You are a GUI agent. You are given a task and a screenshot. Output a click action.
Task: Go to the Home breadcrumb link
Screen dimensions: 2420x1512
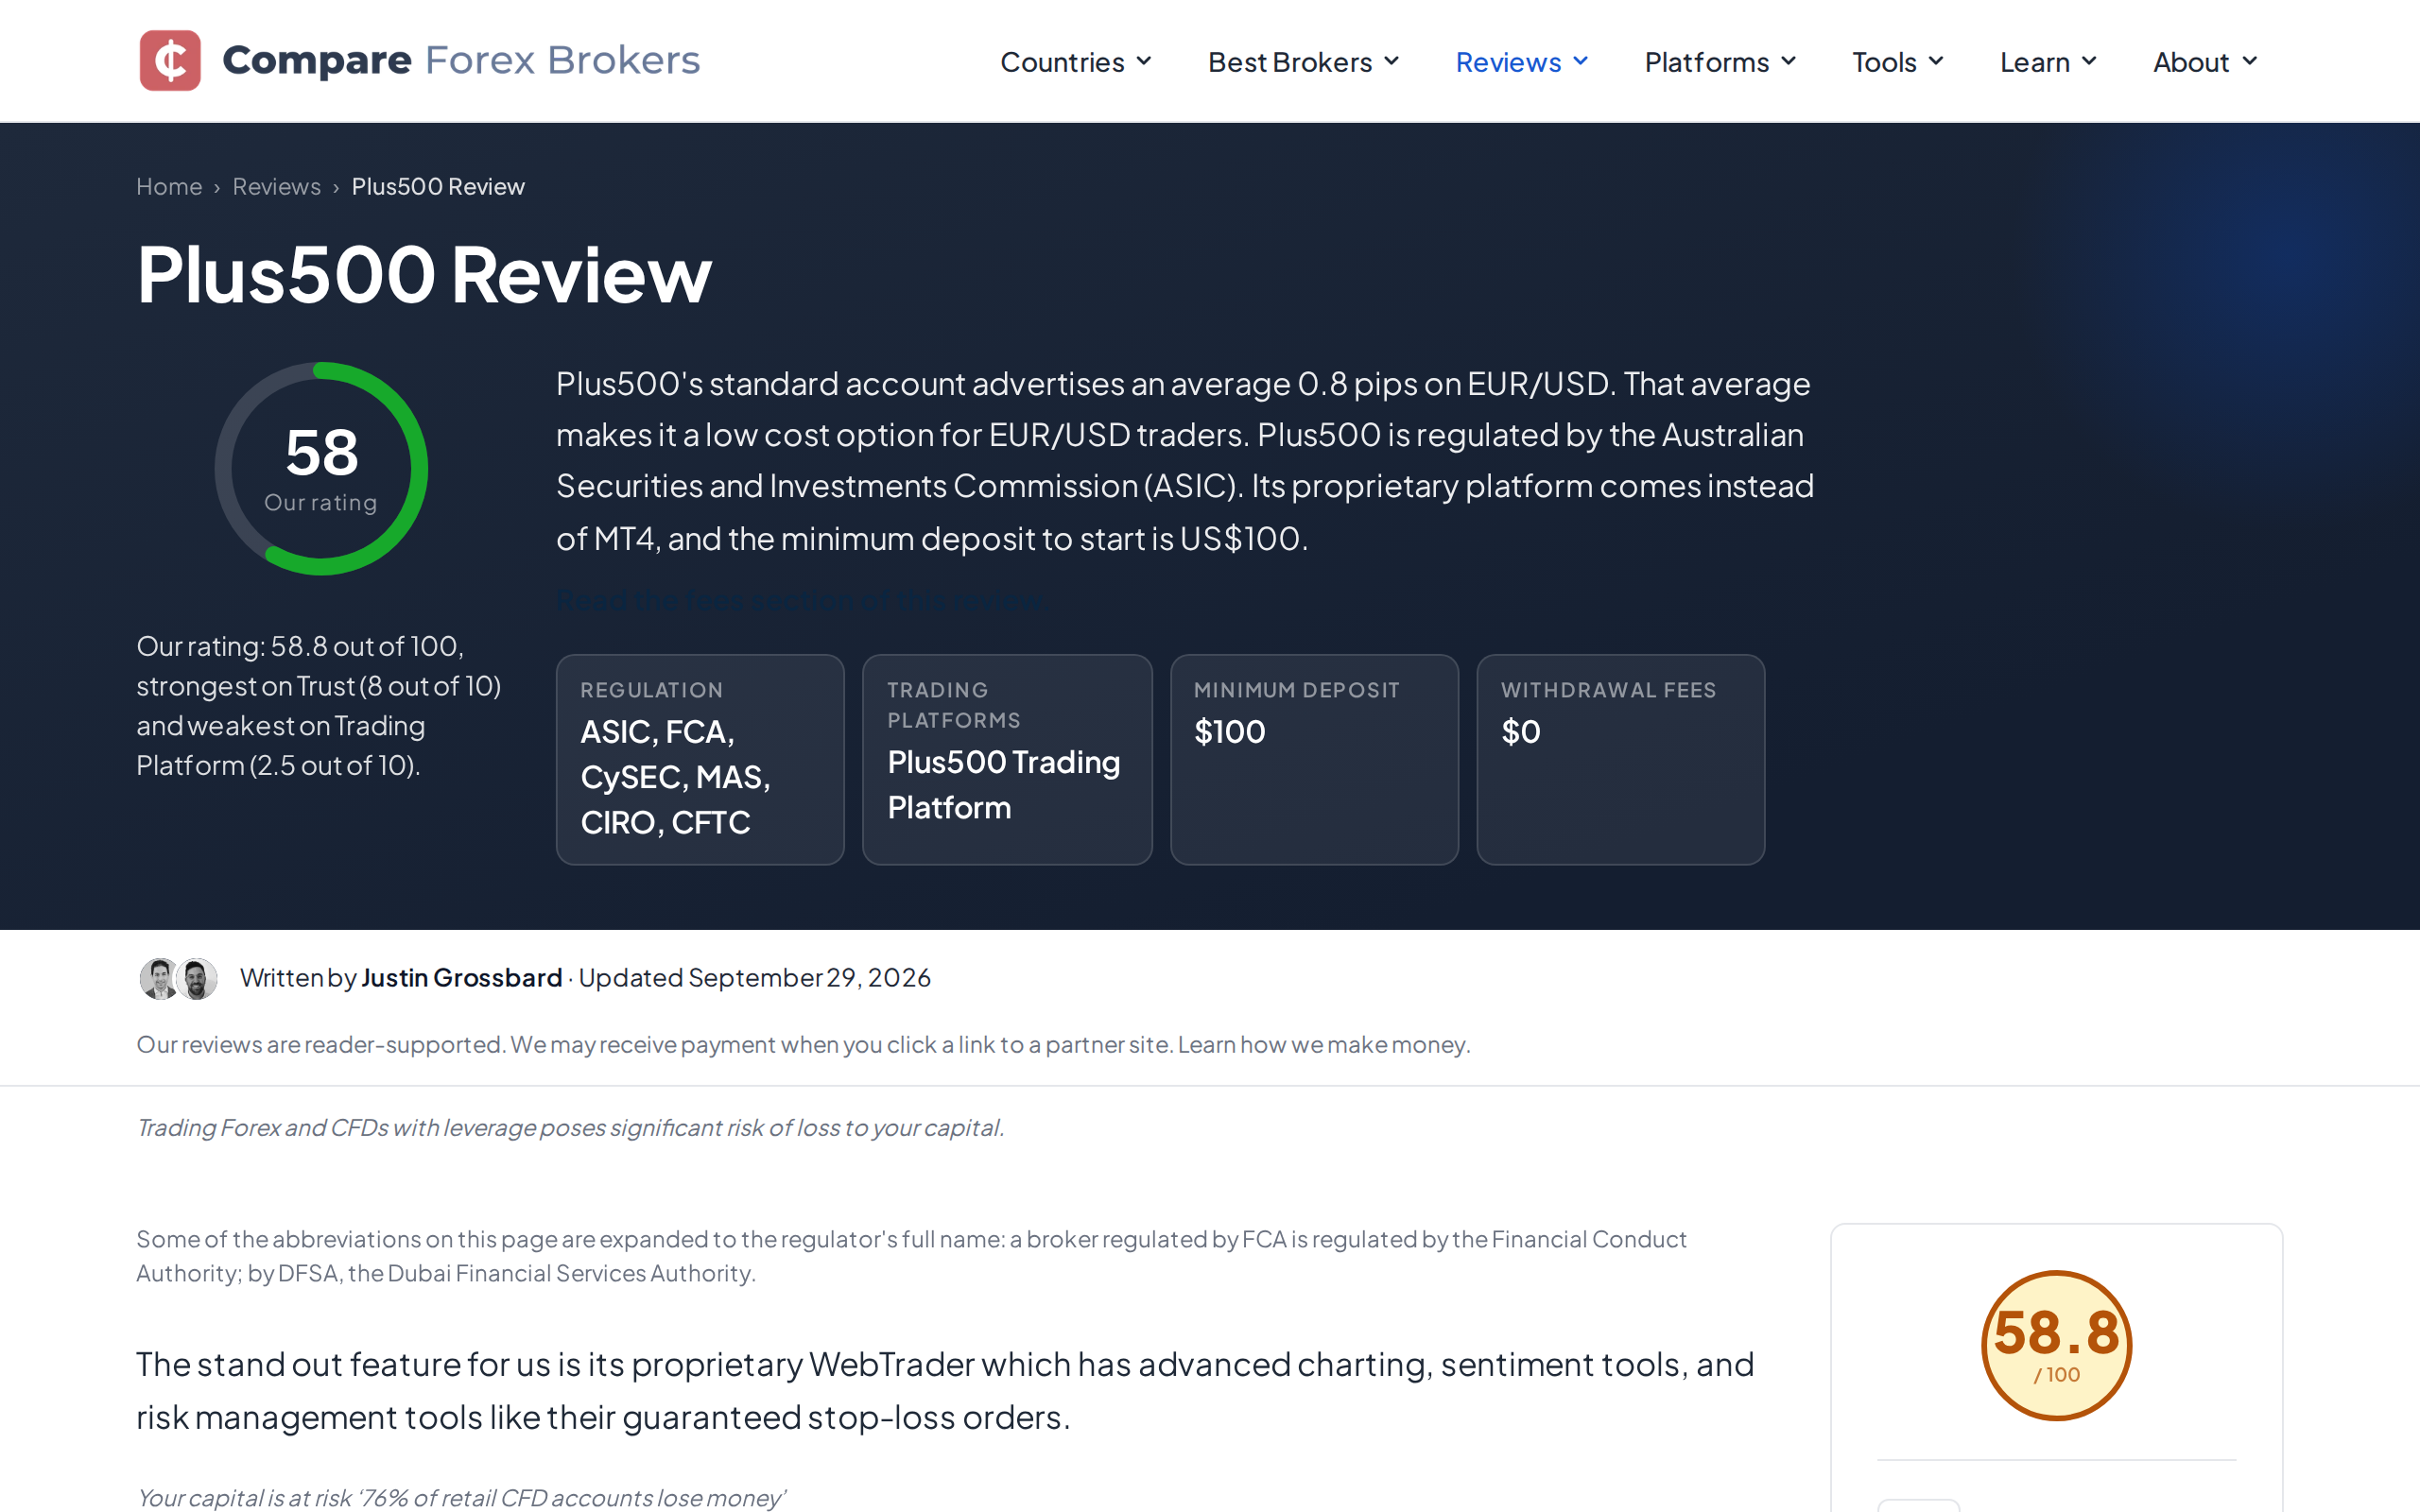click(x=169, y=187)
